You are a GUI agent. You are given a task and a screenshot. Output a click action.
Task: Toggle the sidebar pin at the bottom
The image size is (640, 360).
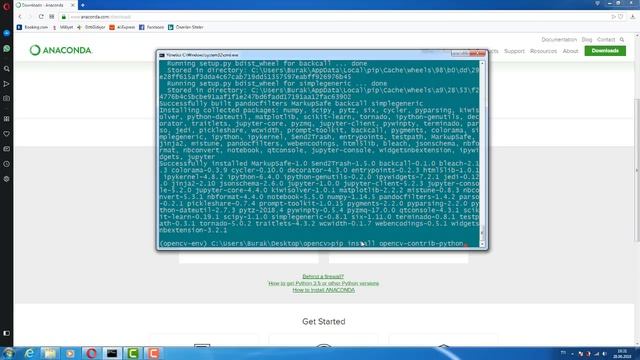pyautogui.click(x=7, y=333)
